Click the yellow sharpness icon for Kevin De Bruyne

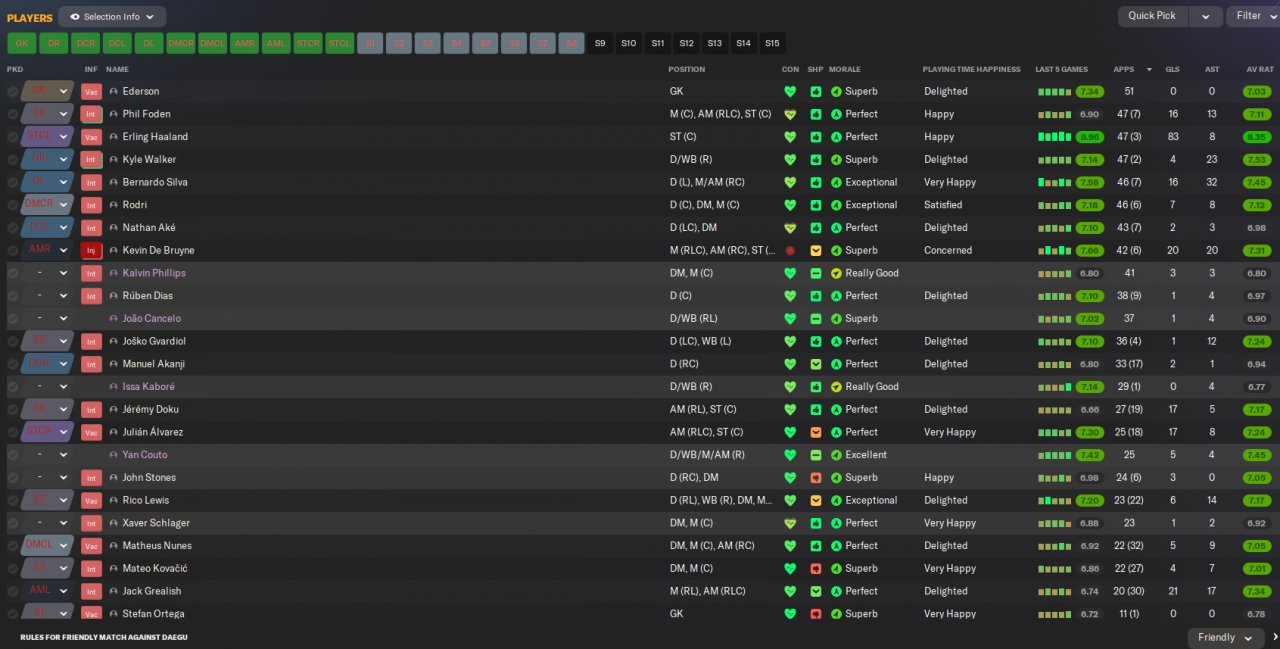[815, 250]
